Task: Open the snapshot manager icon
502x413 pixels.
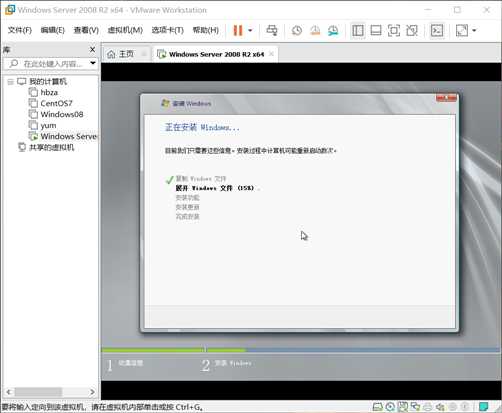Action: (x=333, y=30)
